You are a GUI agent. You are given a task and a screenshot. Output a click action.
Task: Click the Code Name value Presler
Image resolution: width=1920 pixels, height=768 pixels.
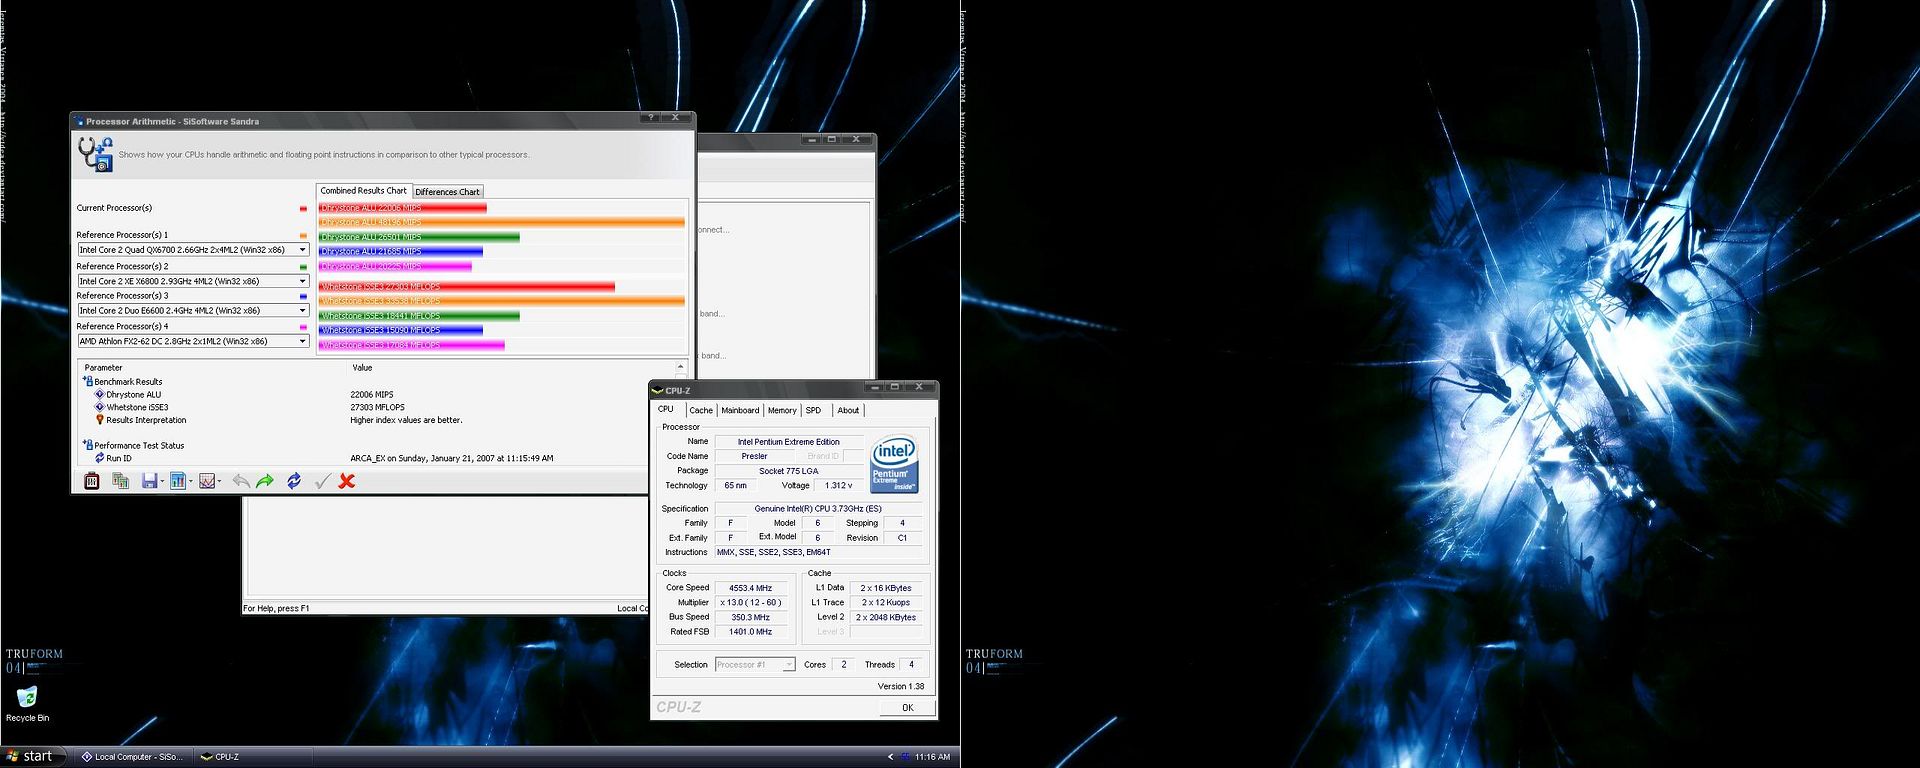(x=755, y=456)
